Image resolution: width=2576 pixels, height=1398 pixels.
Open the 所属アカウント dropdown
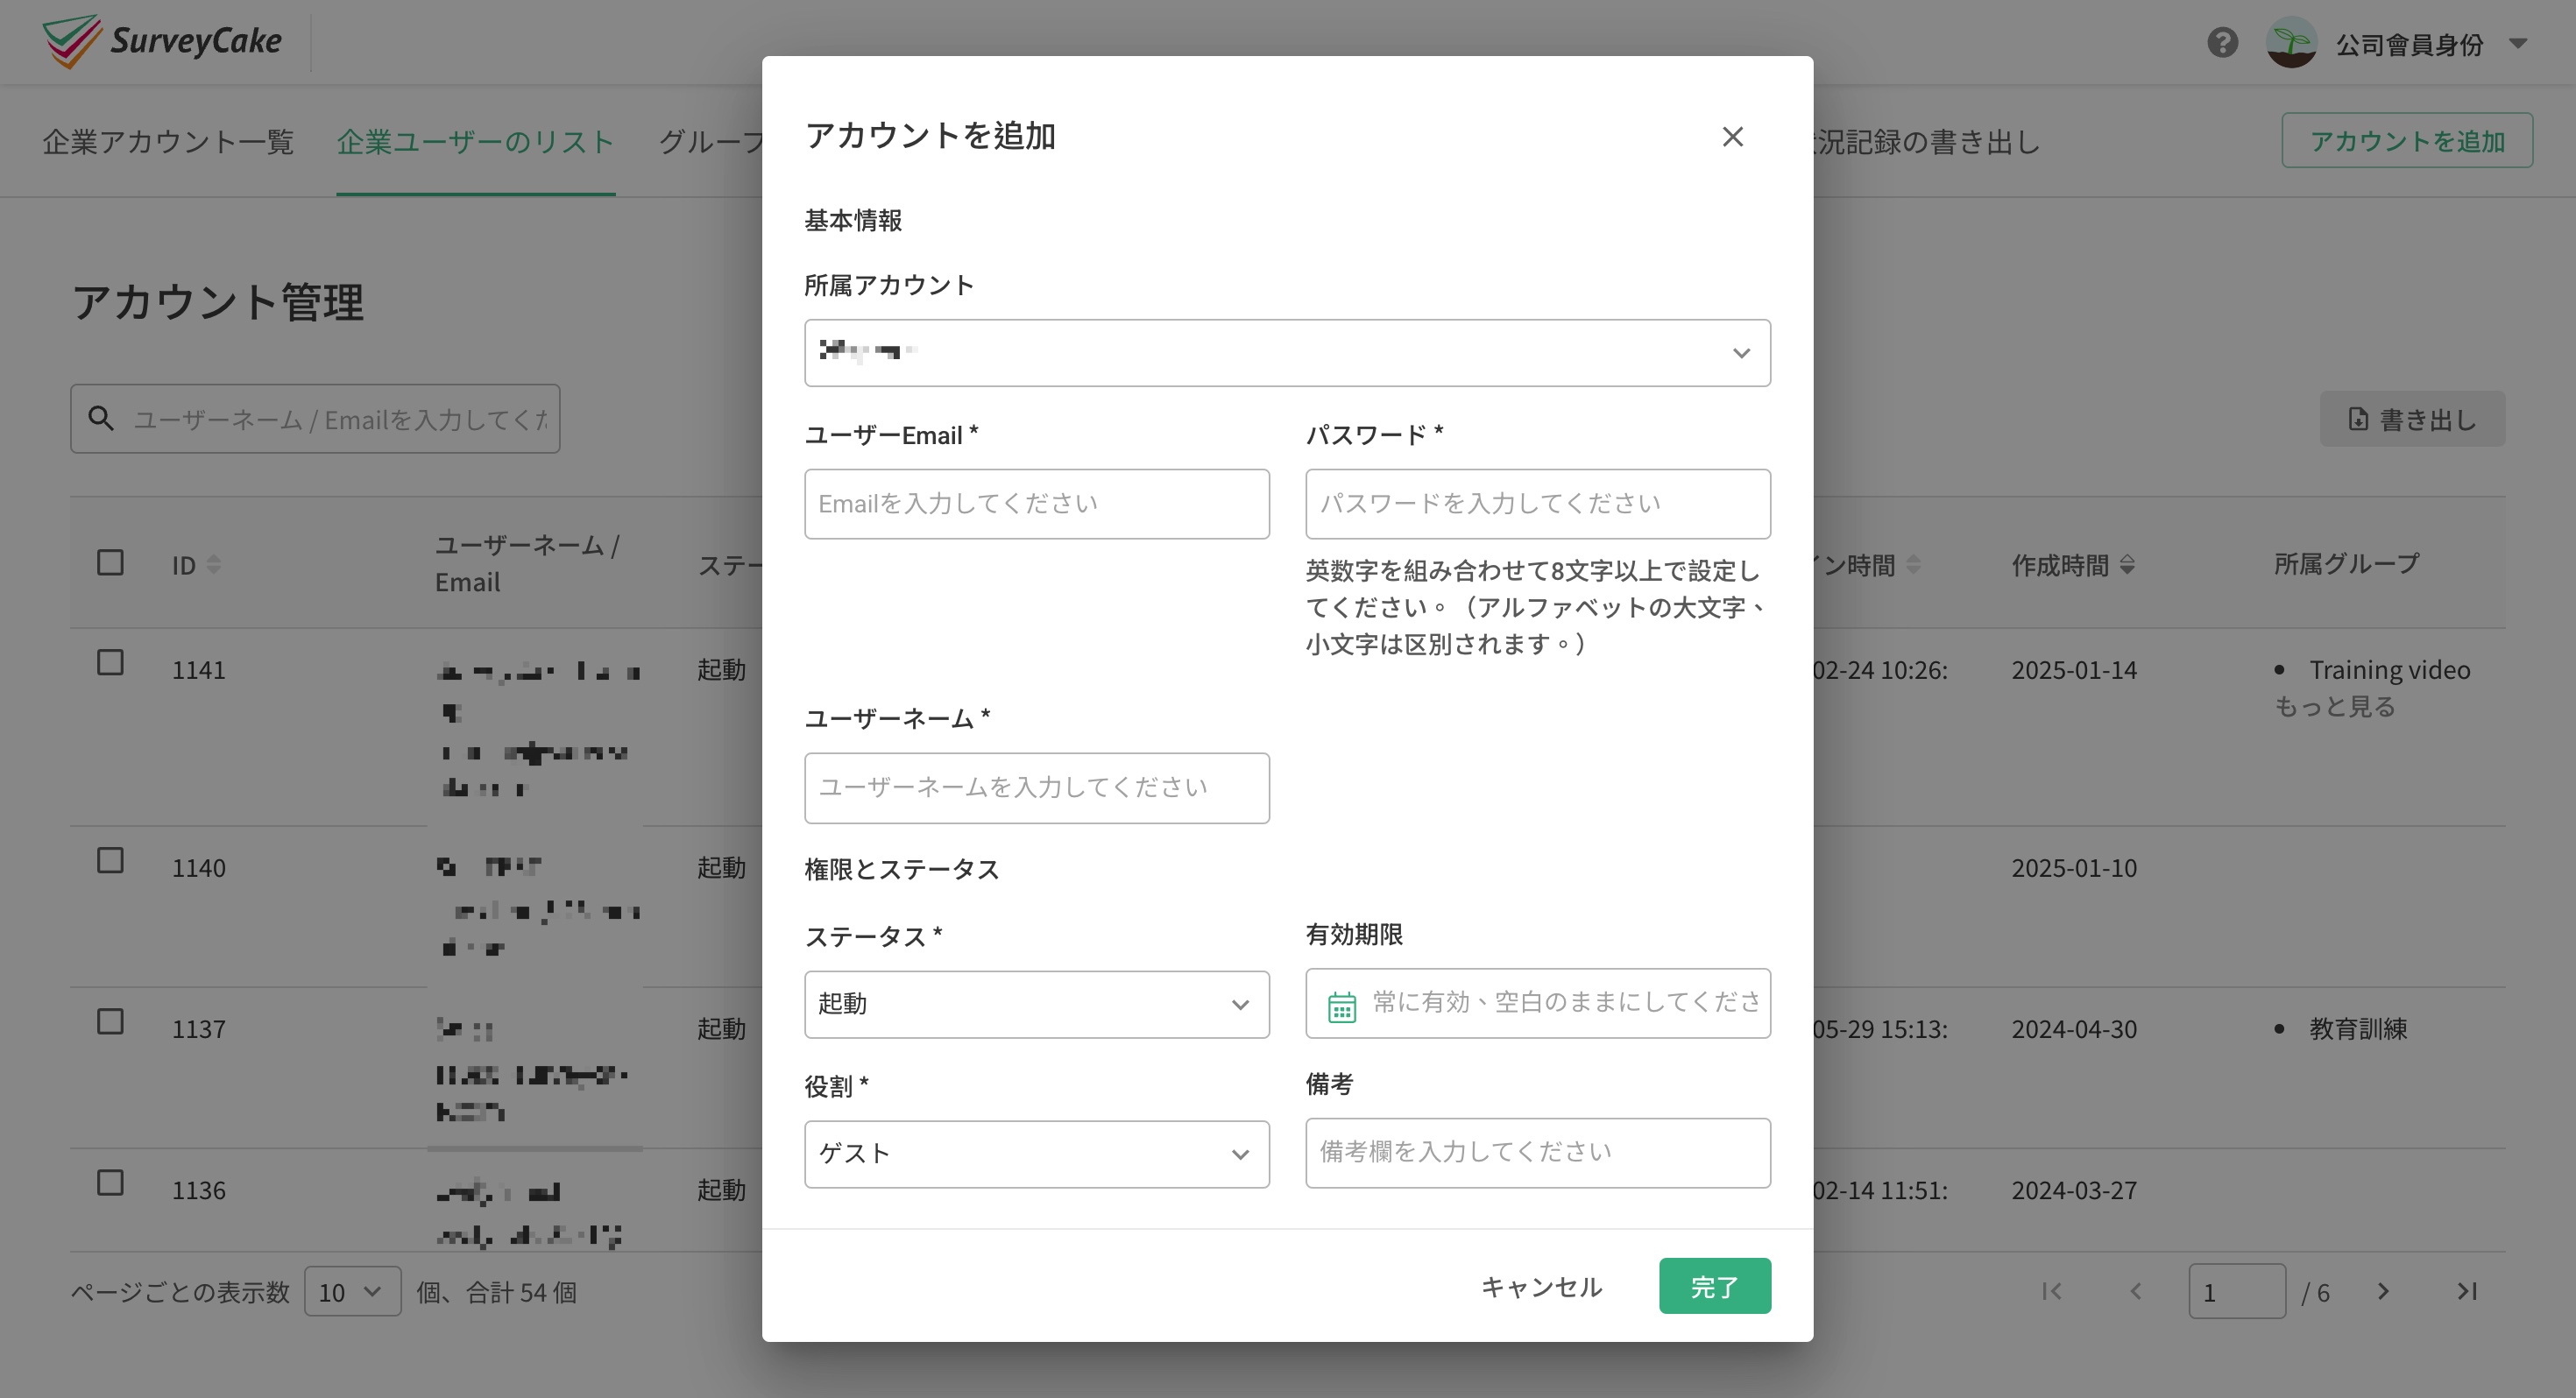pyautogui.click(x=1287, y=353)
